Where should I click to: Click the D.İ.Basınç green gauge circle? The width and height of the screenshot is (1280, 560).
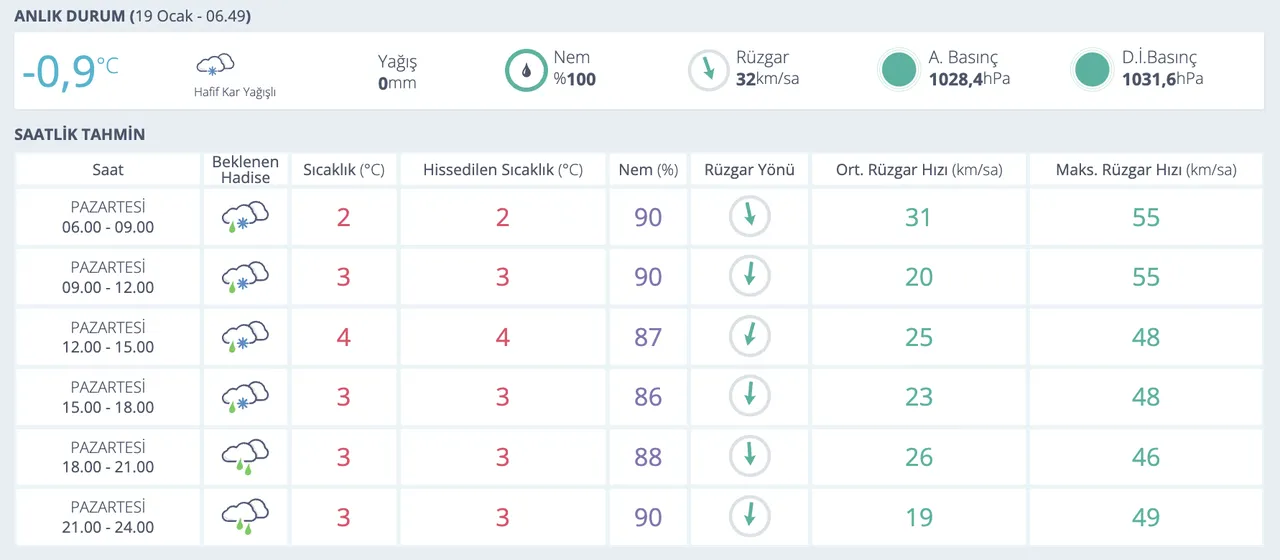pos(1091,70)
